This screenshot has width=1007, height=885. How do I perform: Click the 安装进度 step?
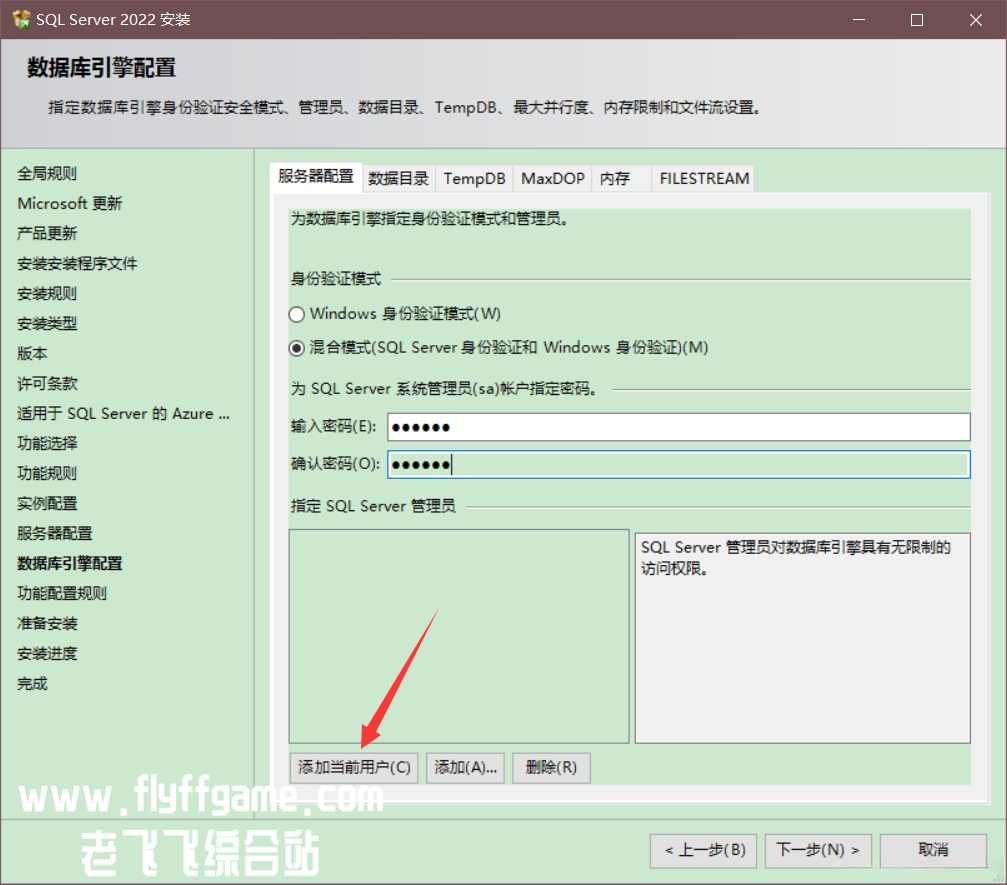[47, 654]
